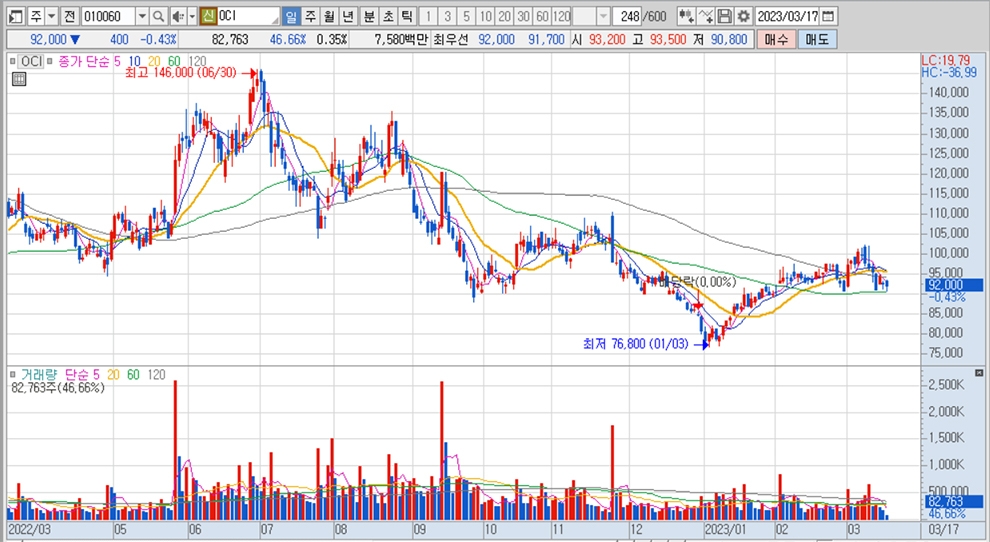
Task: Open the calendar date picker icon
Action: tap(829, 16)
